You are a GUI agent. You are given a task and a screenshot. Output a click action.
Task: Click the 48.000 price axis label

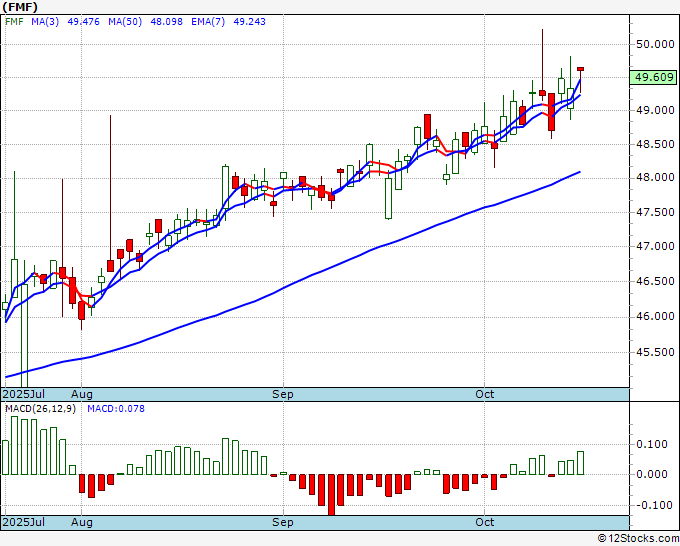[655, 177]
